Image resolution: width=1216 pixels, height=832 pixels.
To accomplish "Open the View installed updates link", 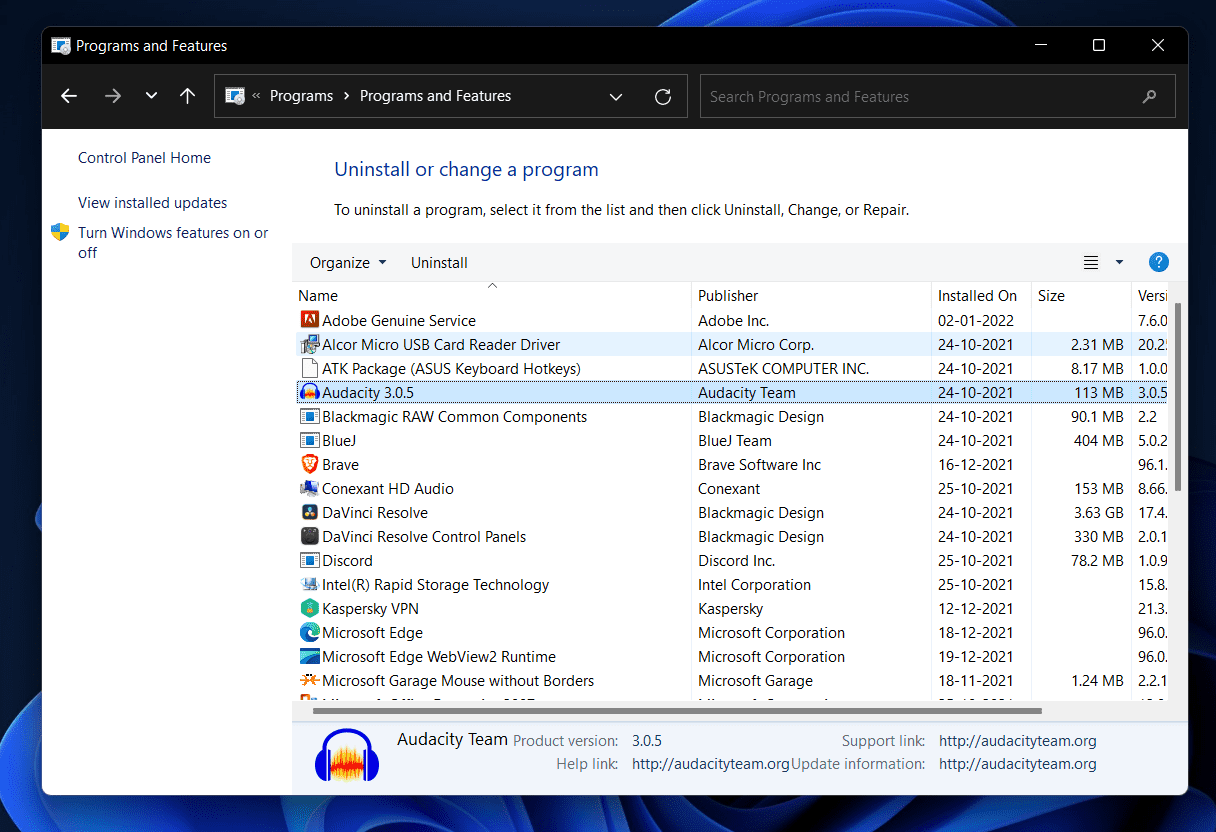I will pyautogui.click(x=152, y=202).
